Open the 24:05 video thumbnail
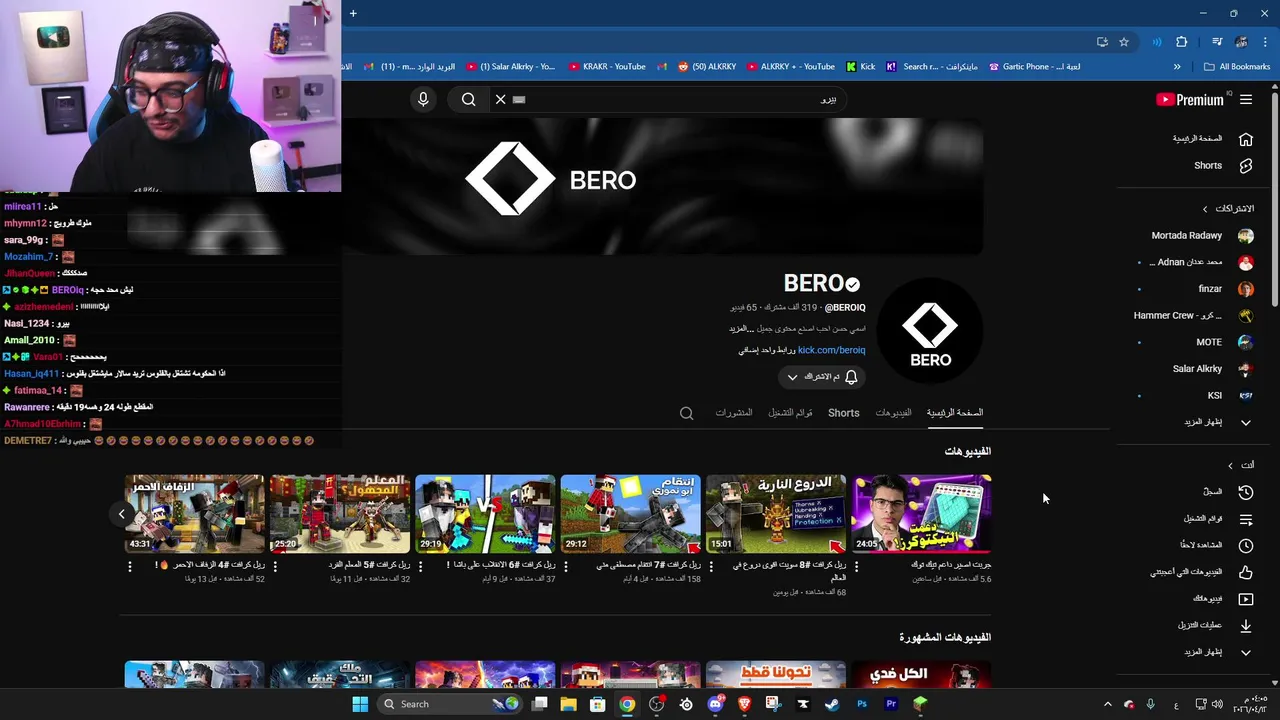Screen dimensions: 1280x720 pyautogui.click(x=921, y=514)
